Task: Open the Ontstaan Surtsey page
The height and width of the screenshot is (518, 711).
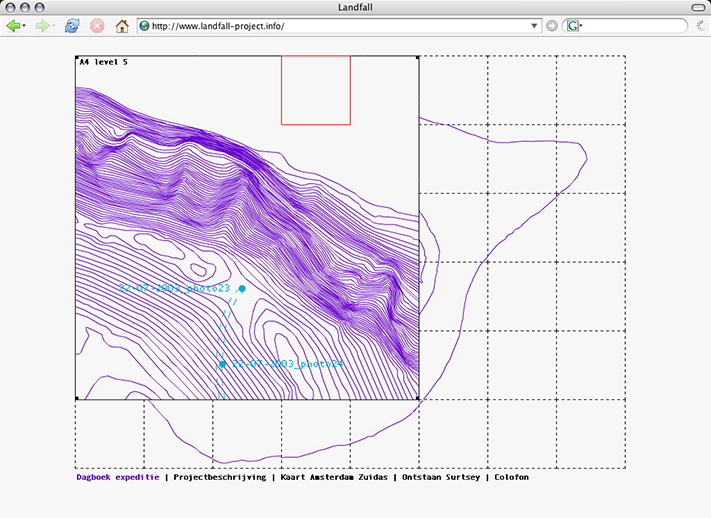Action: [443, 477]
